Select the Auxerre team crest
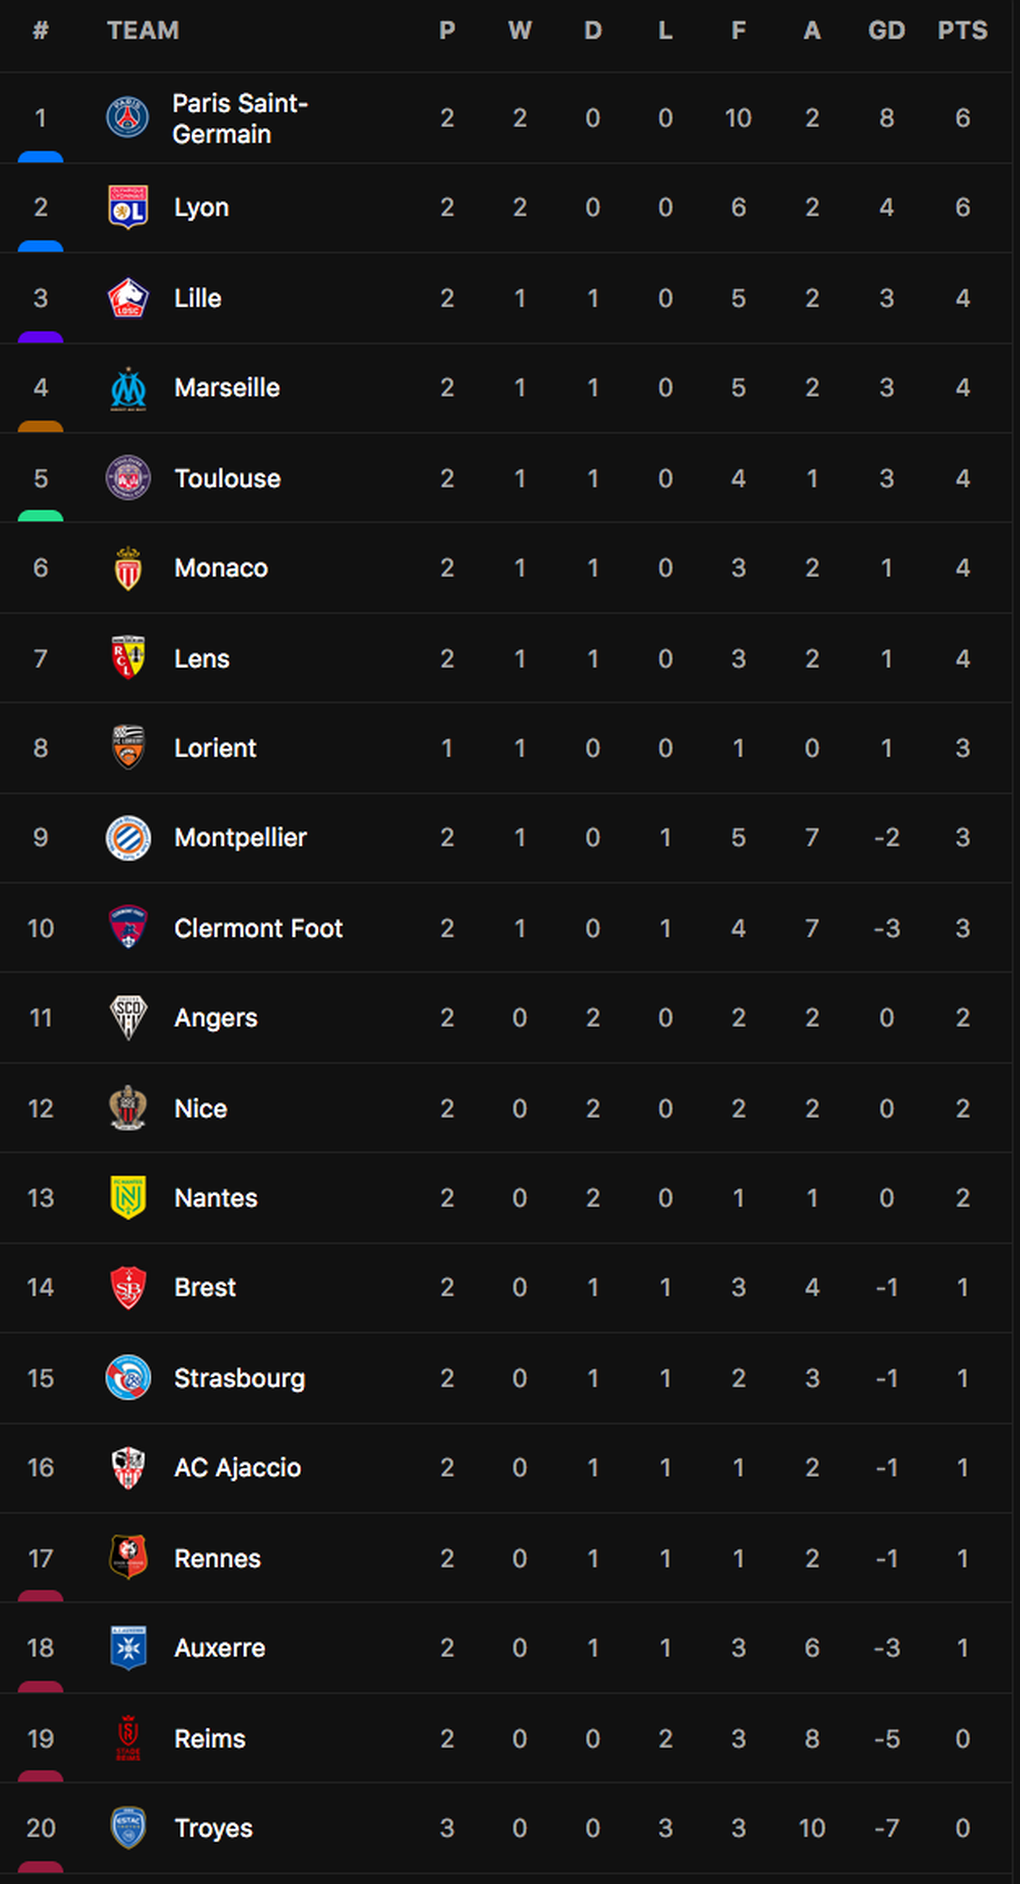The height and width of the screenshot is (1884, 1020). [128, 1648]
